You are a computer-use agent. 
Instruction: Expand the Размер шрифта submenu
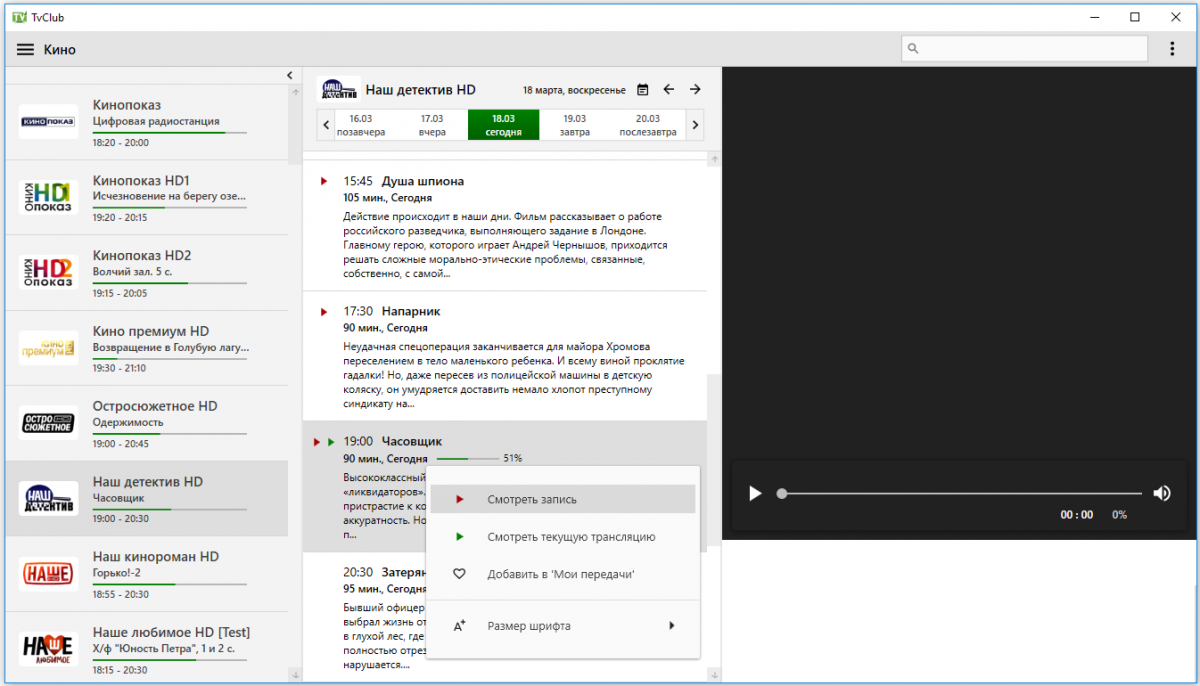[563, 626]
